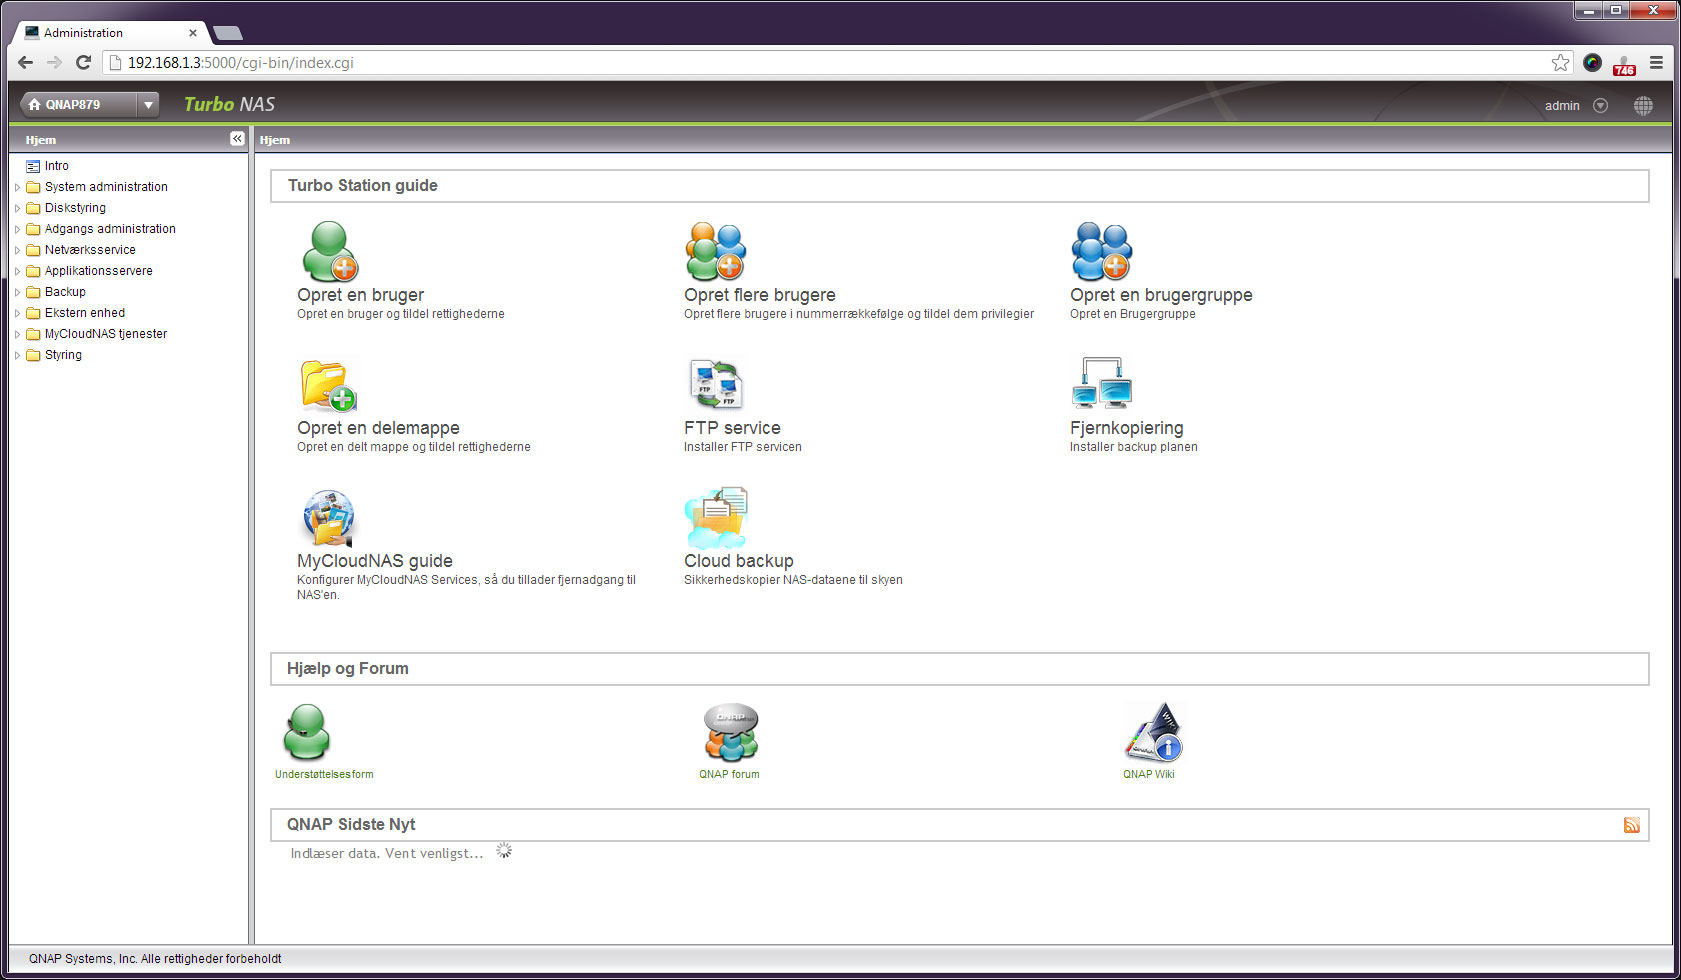1681x980 pixels.
Task: Click the MyCloudNAS guide globe icon
Action: [x=328, y=518]
